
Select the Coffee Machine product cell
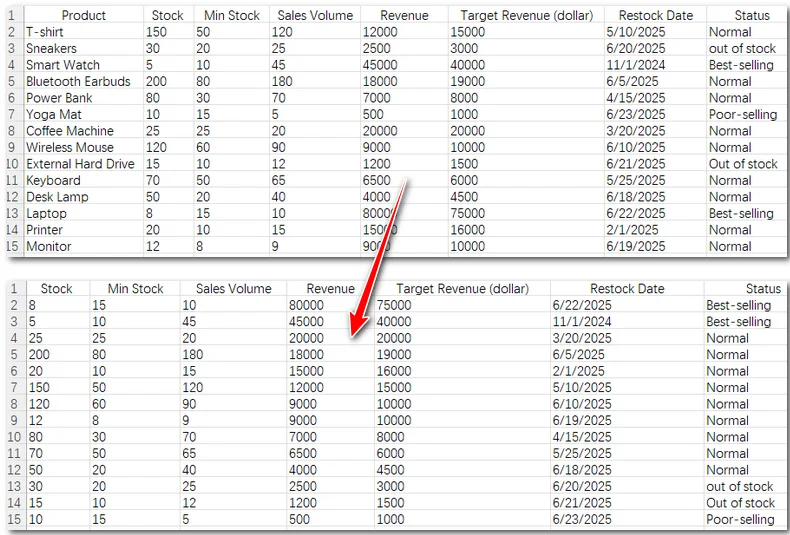tap(84, 131)
